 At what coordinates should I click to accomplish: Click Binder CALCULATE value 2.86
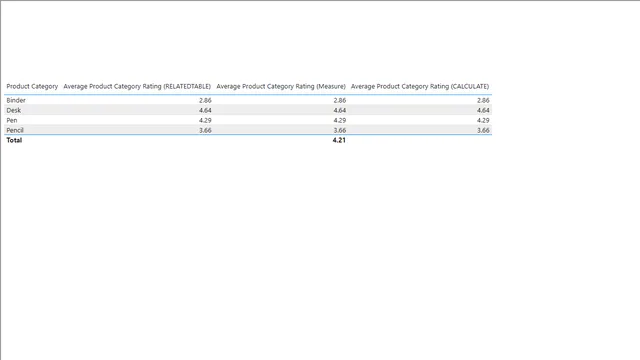[x=483, y=100]
